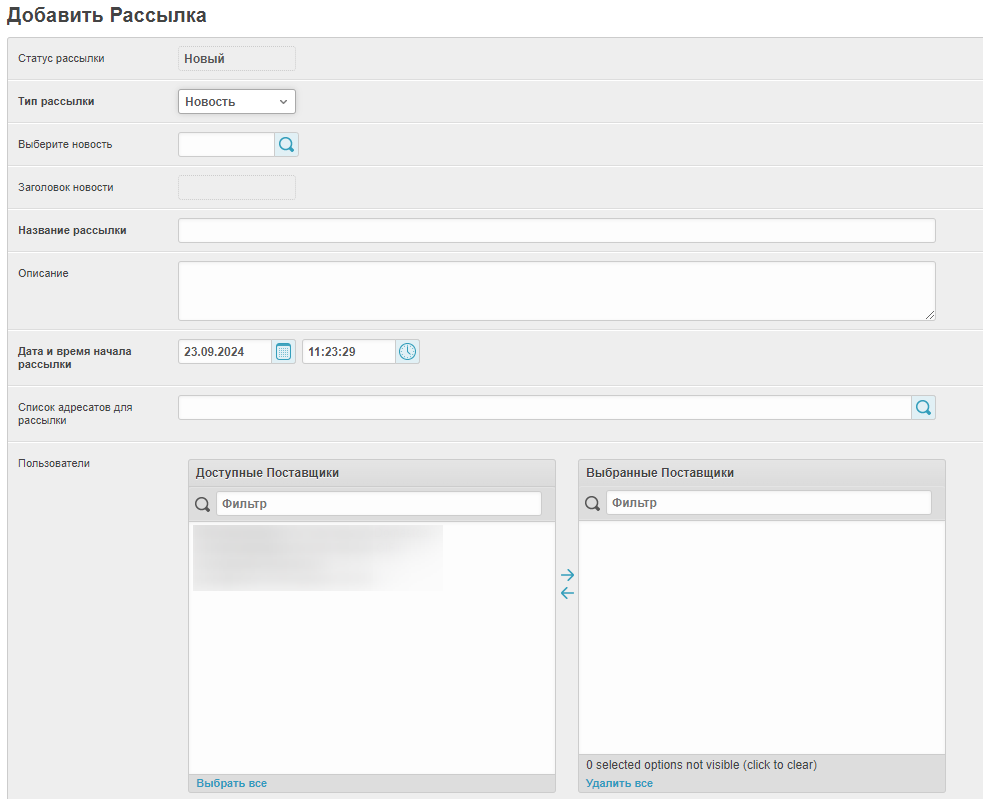Click the start date field 23.09.2024
The image size is (983, 799).
[x=225, y=351]
